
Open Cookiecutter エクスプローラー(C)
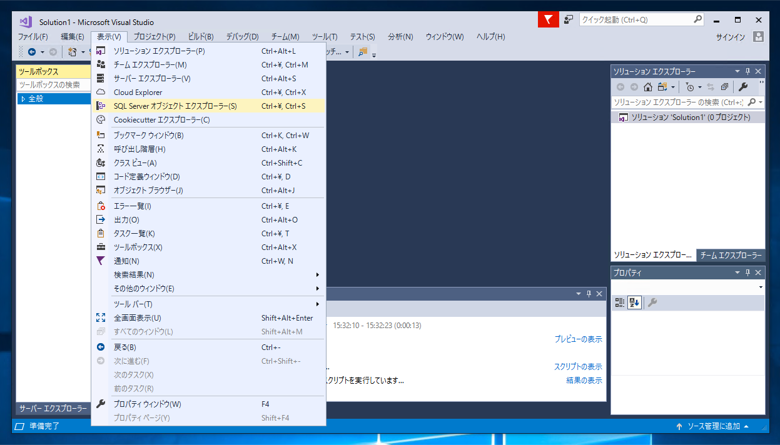209,120
